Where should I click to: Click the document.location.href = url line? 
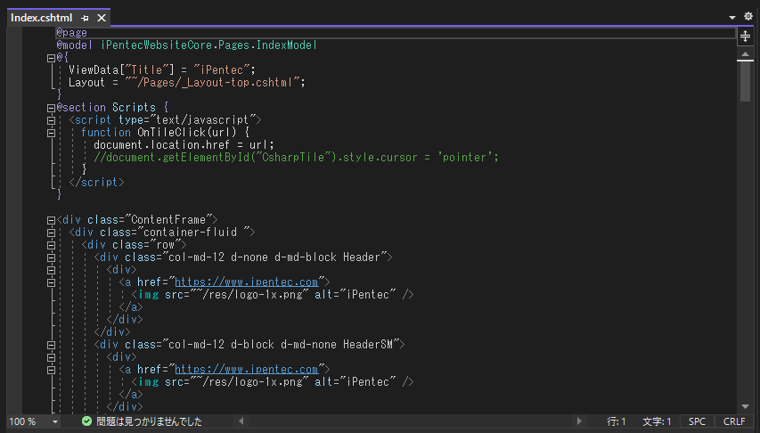point(184,145)
